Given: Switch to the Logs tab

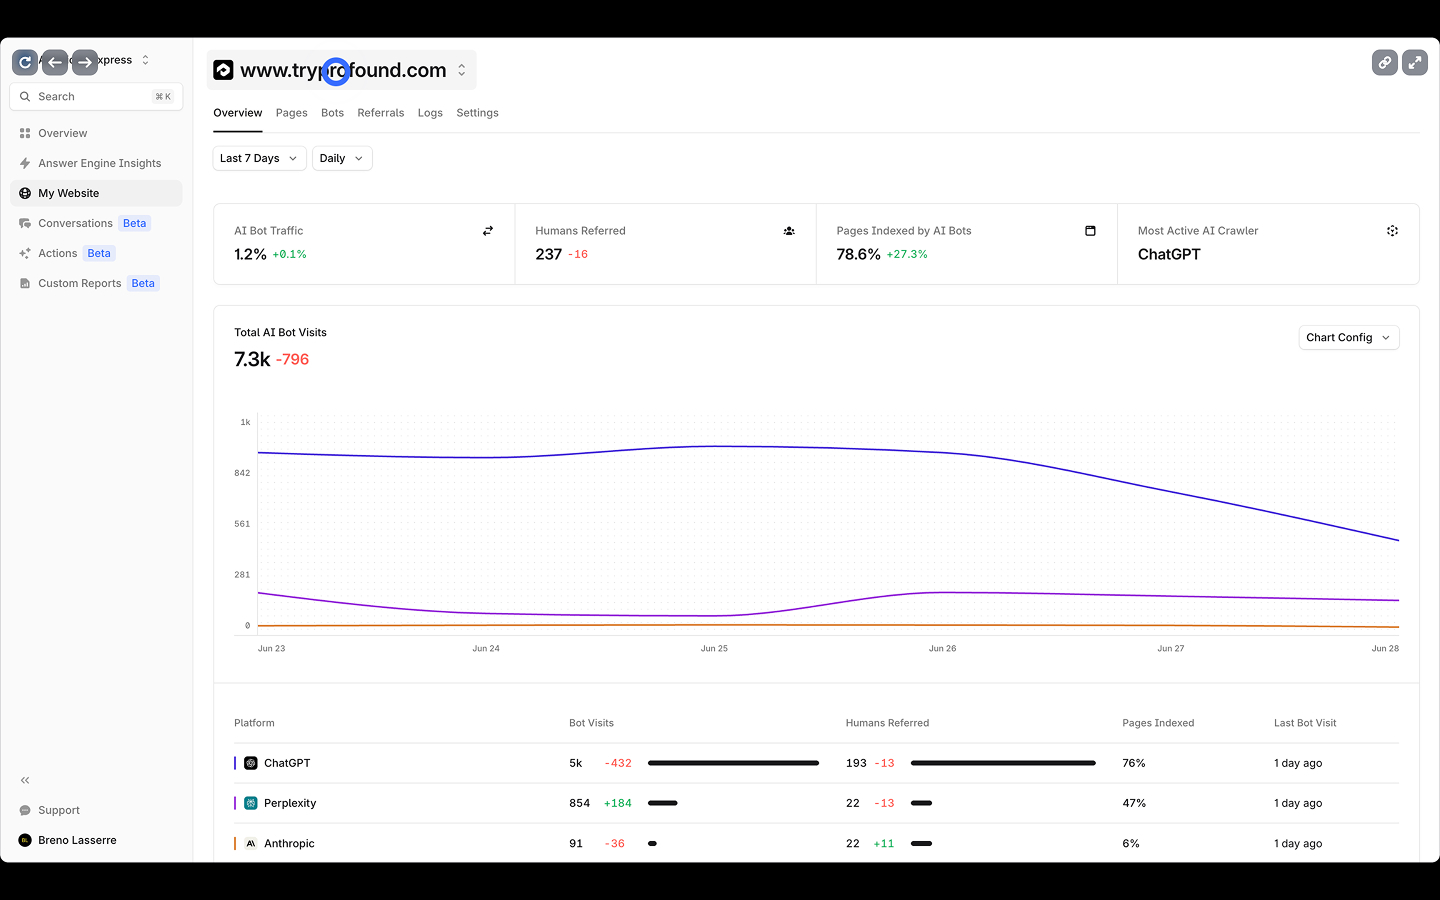Looking at the screenshot, I should 430,113.
